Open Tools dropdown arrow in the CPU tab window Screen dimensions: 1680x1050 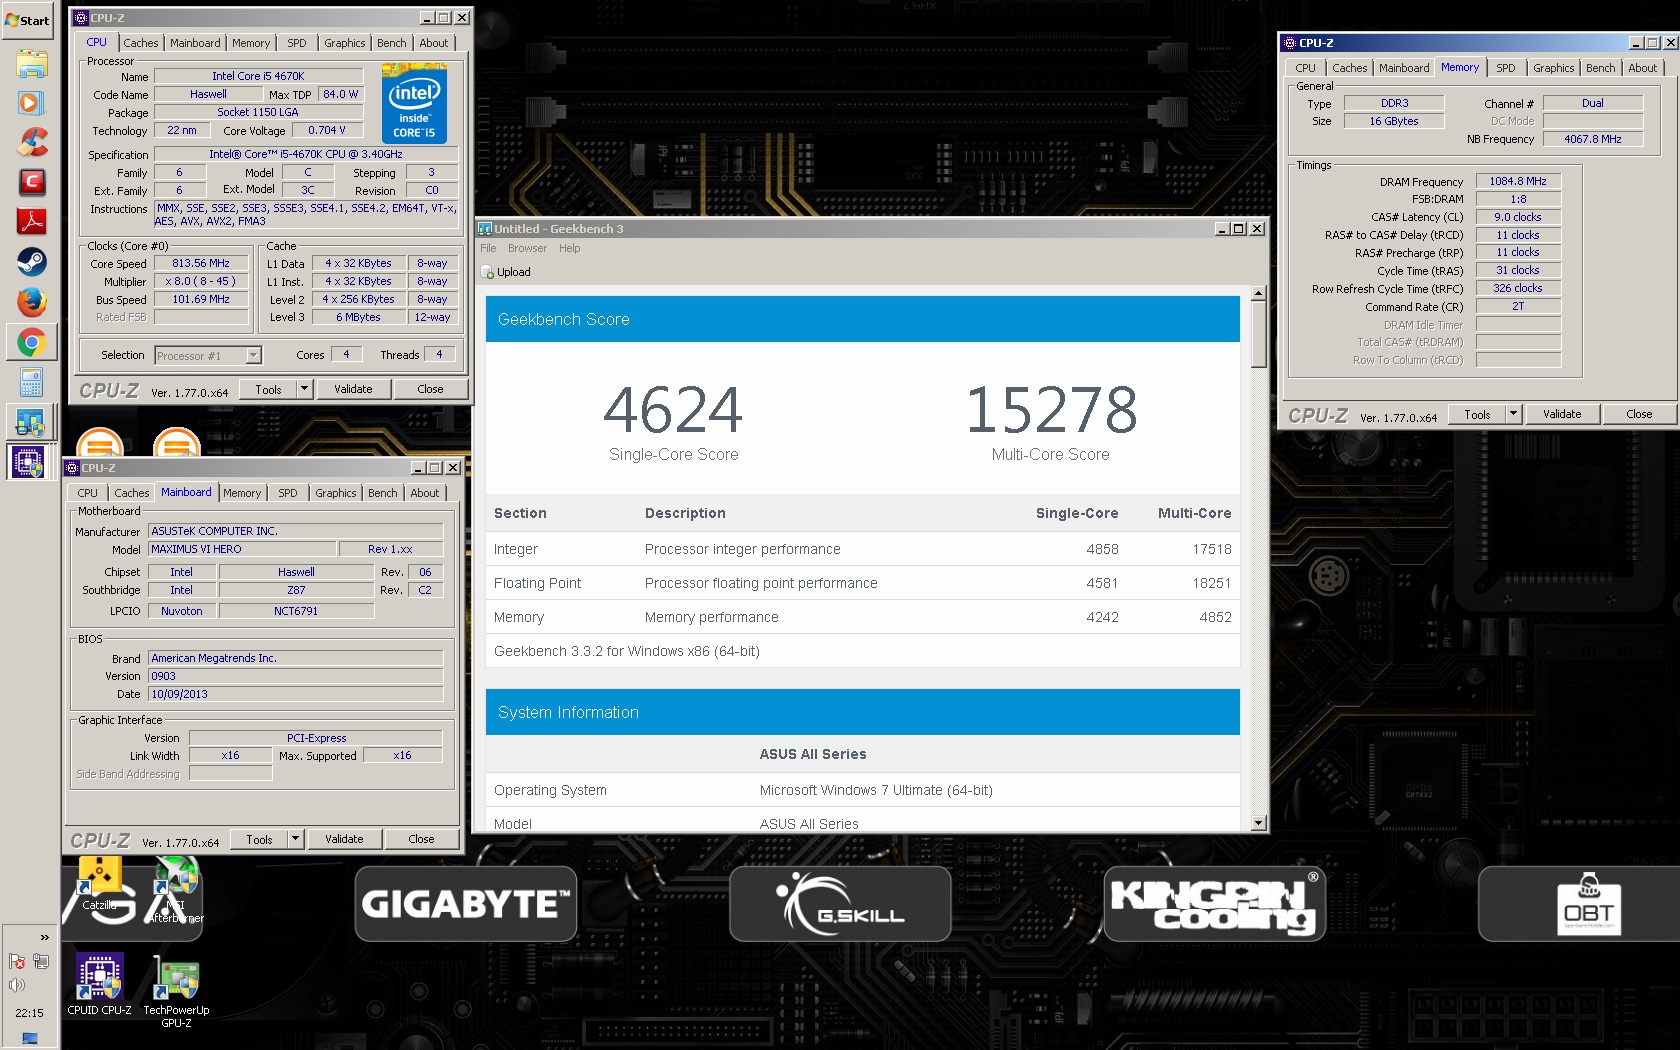304,389
